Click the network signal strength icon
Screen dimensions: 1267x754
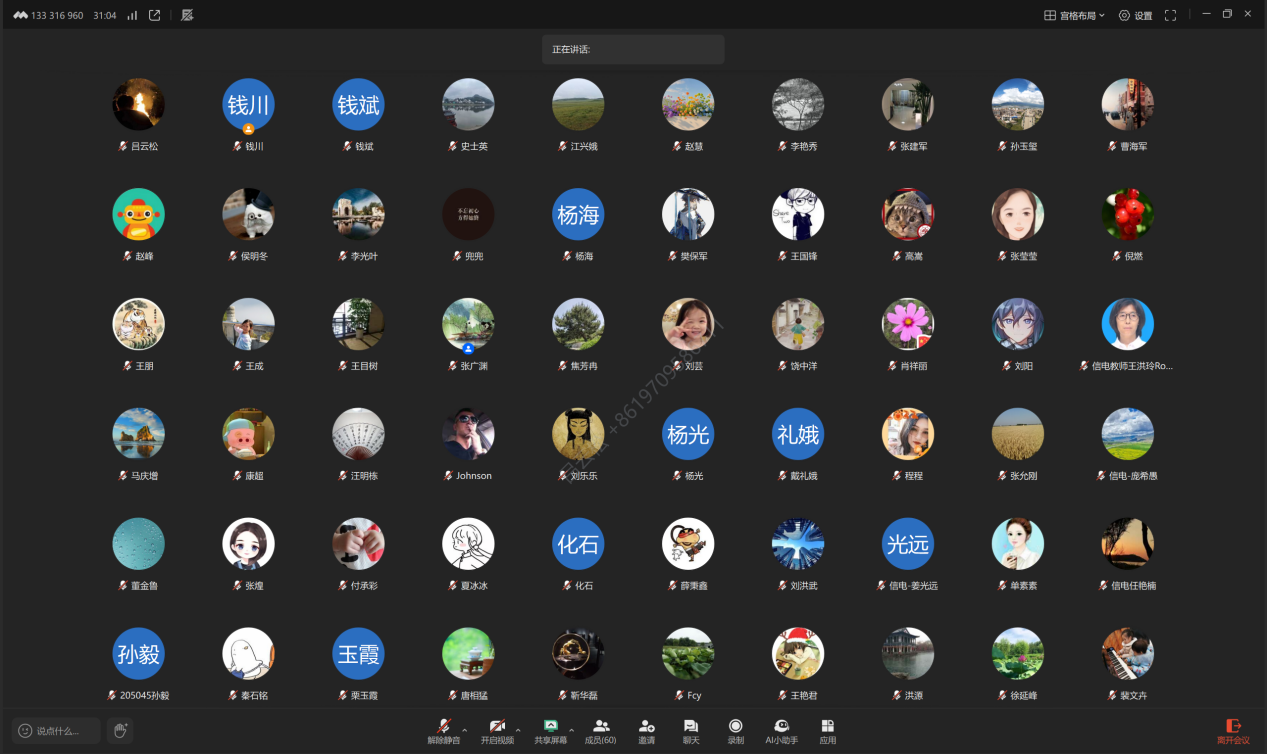click(x=132, y=15)
